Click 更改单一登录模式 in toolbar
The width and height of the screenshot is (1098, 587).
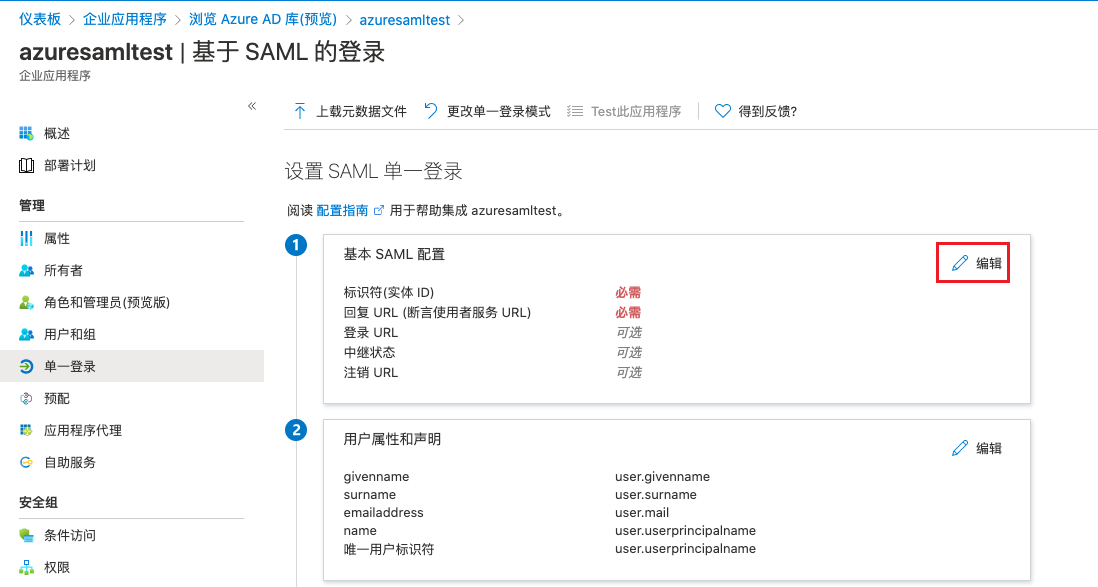pos(488,112)
